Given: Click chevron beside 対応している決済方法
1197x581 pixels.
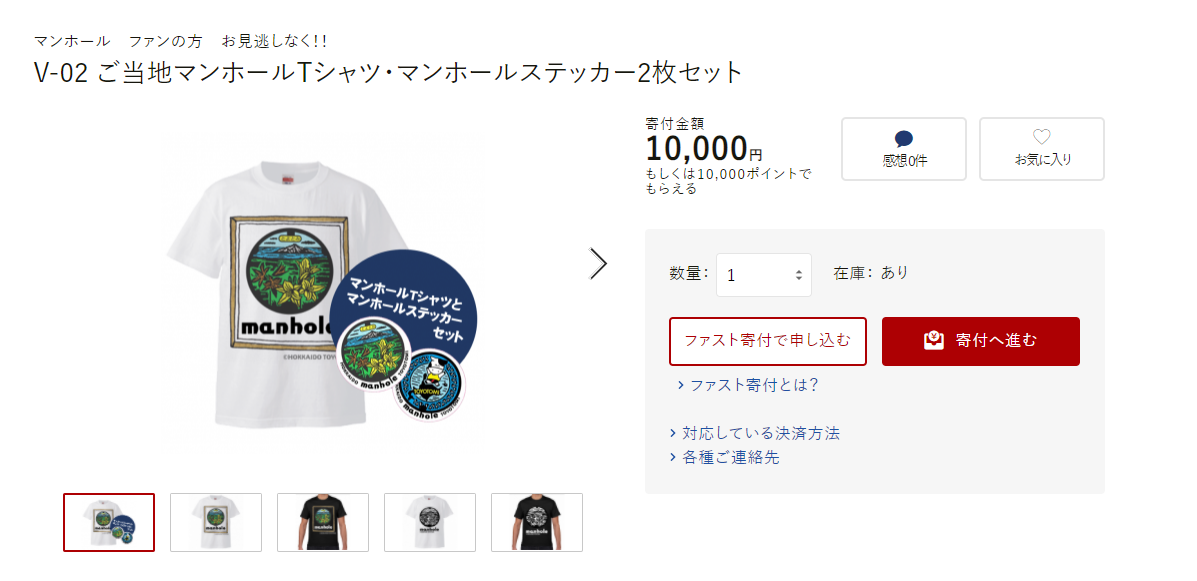Looking at the screenshot, I should pos(673,434).
